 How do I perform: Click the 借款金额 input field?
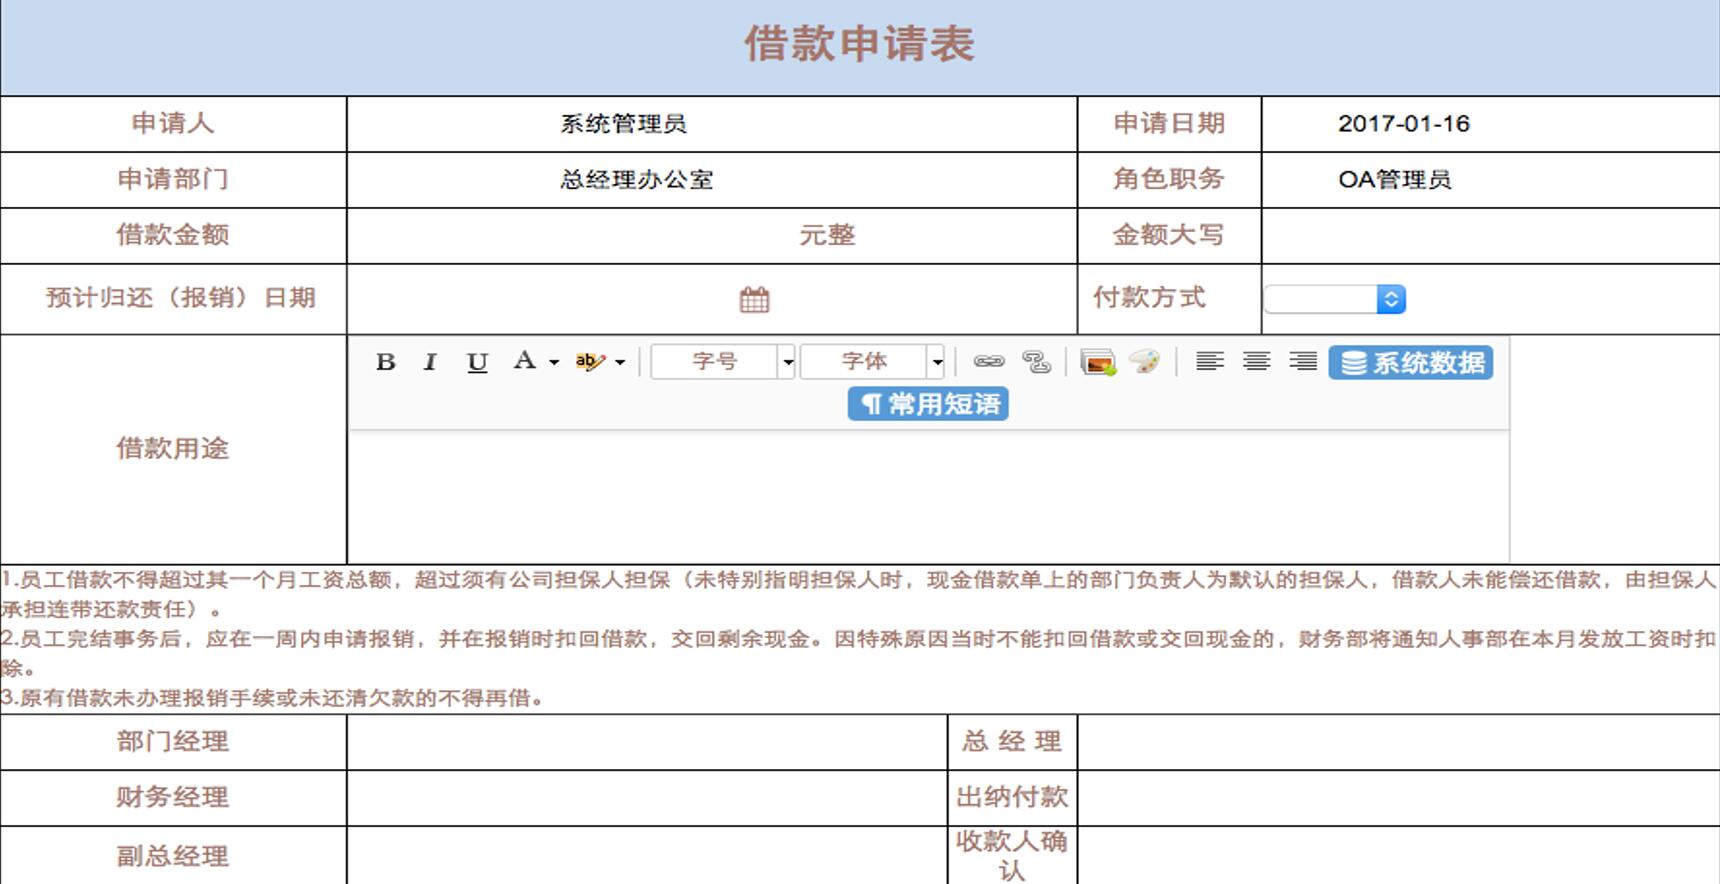coord(571,236)
